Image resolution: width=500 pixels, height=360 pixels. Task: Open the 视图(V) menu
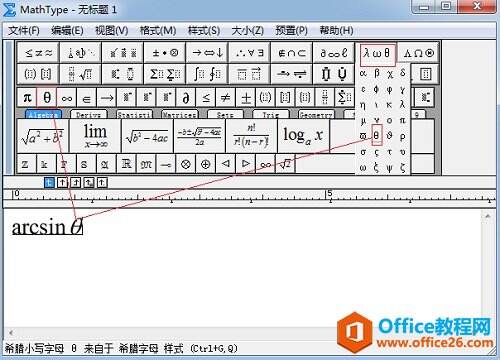tap(111, 31)
